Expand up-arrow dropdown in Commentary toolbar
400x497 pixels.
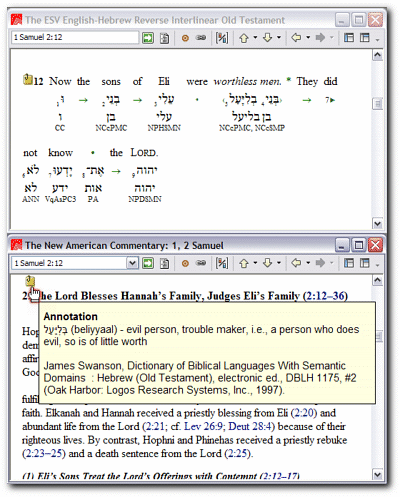click(255, 263)
